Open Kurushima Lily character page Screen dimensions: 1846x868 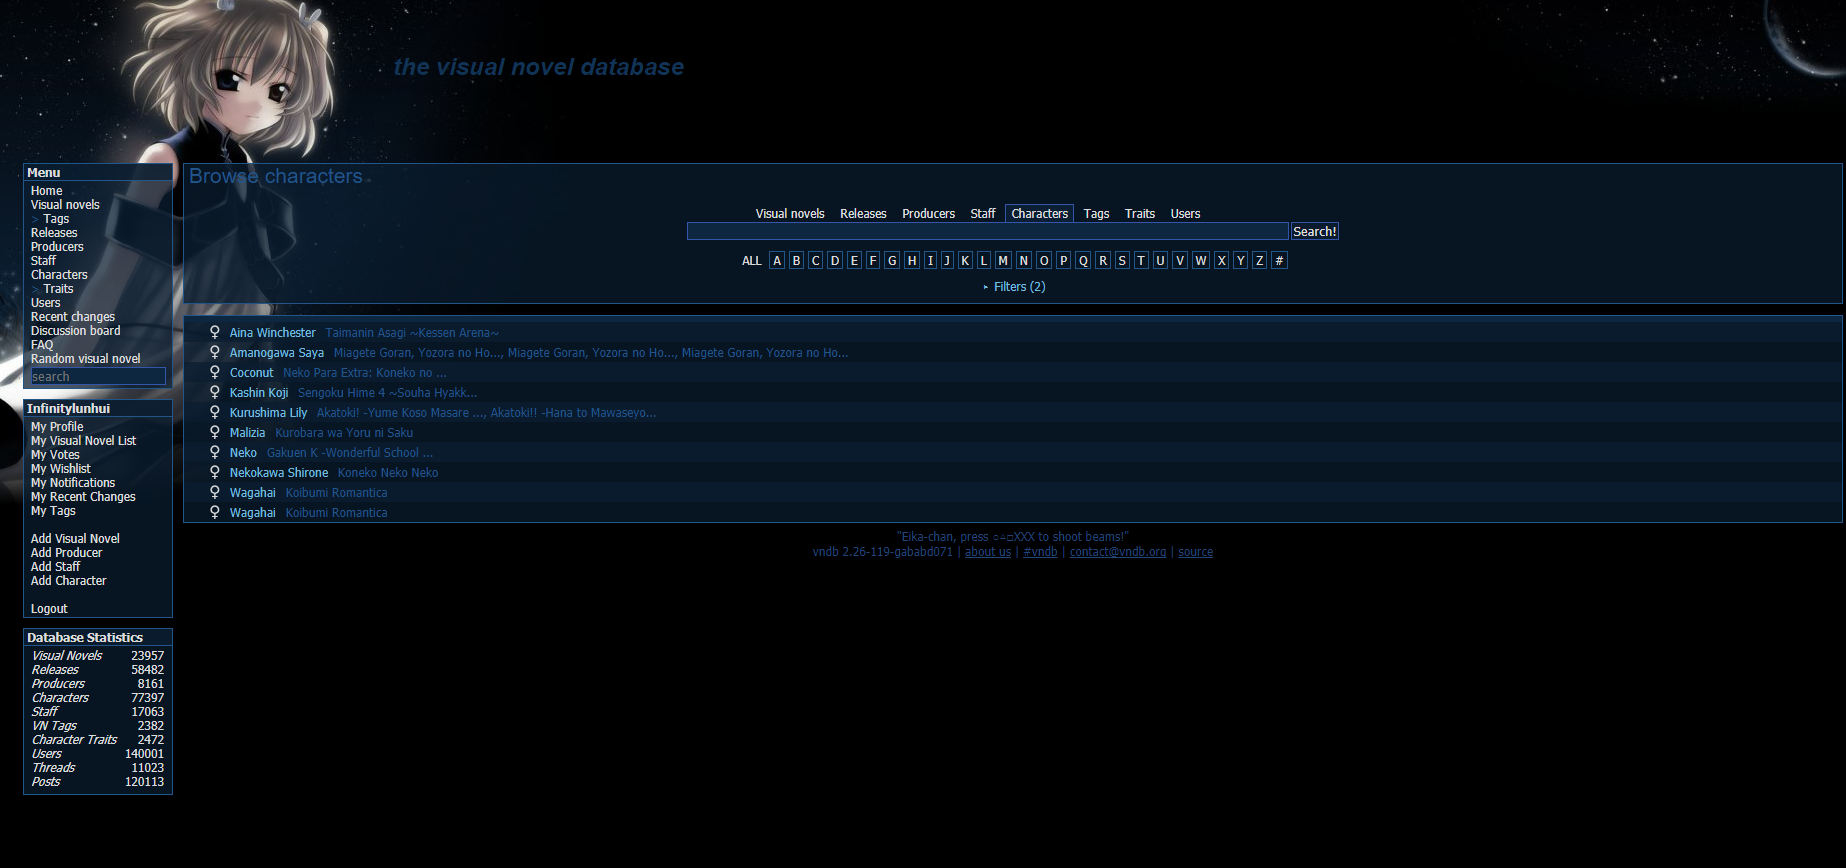click(x=268, y=413)
